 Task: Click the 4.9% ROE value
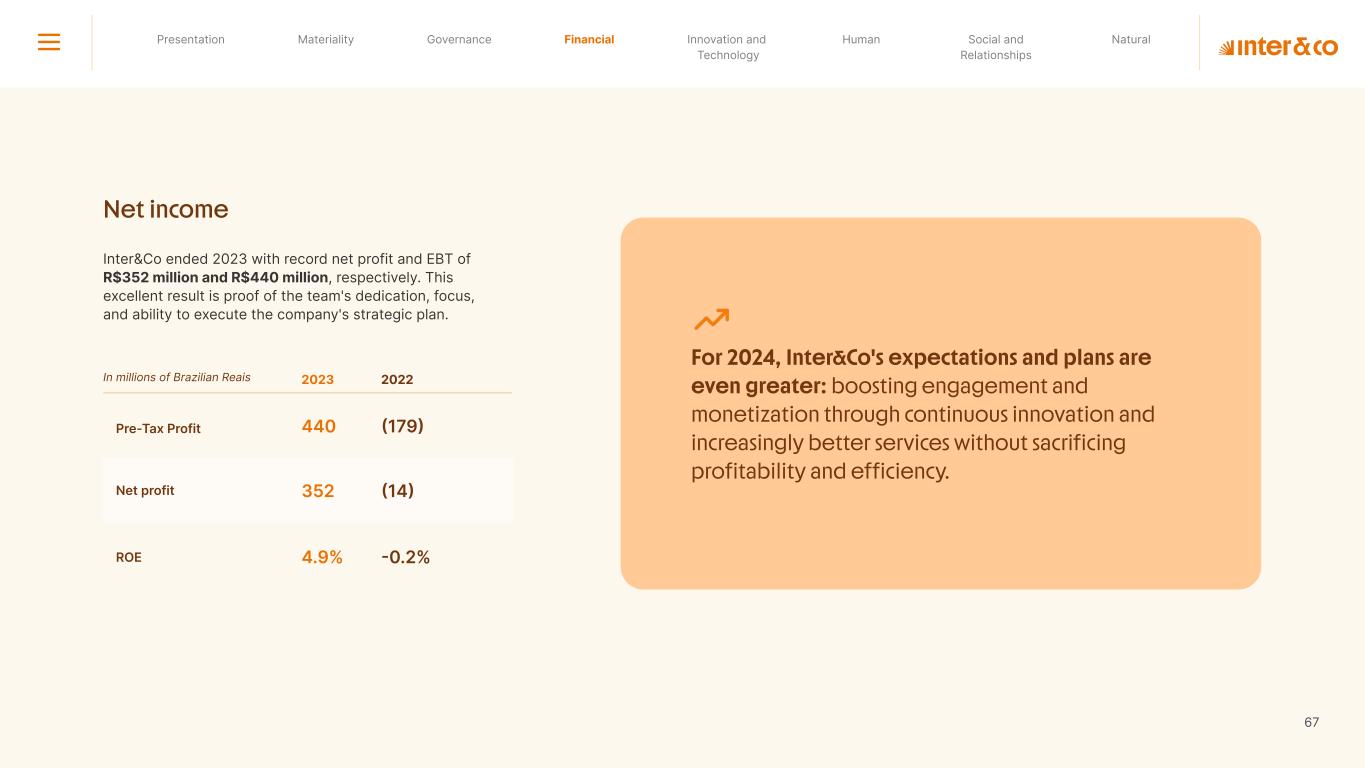(x=322, y=558)
